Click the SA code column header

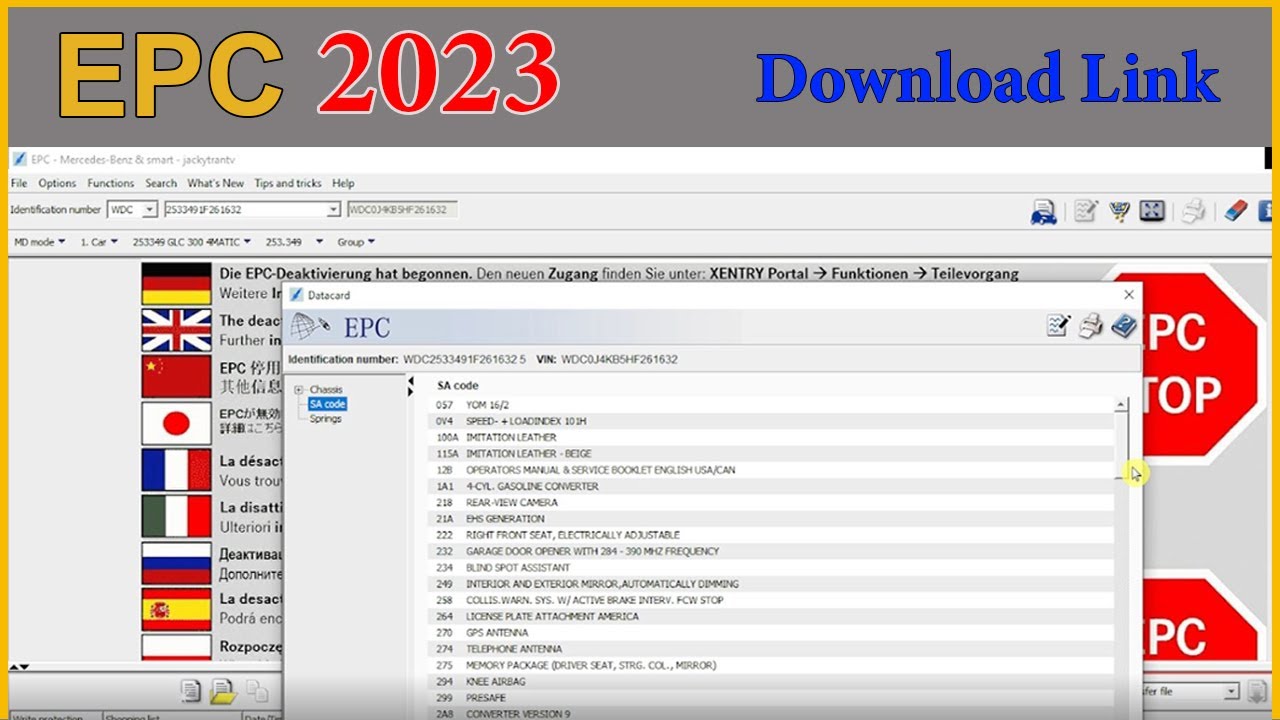point(458,385)
